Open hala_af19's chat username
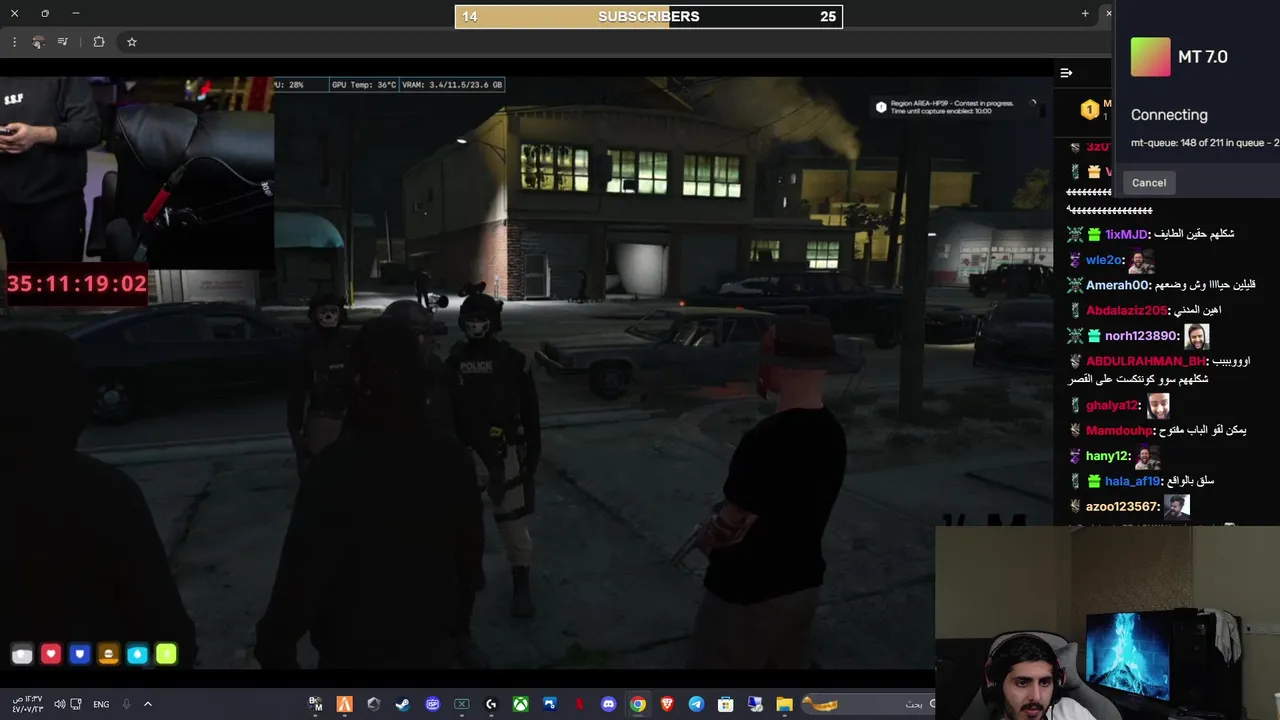Screen dimensions: 1280x720 pyautogui.click(x=1133, y=481)
